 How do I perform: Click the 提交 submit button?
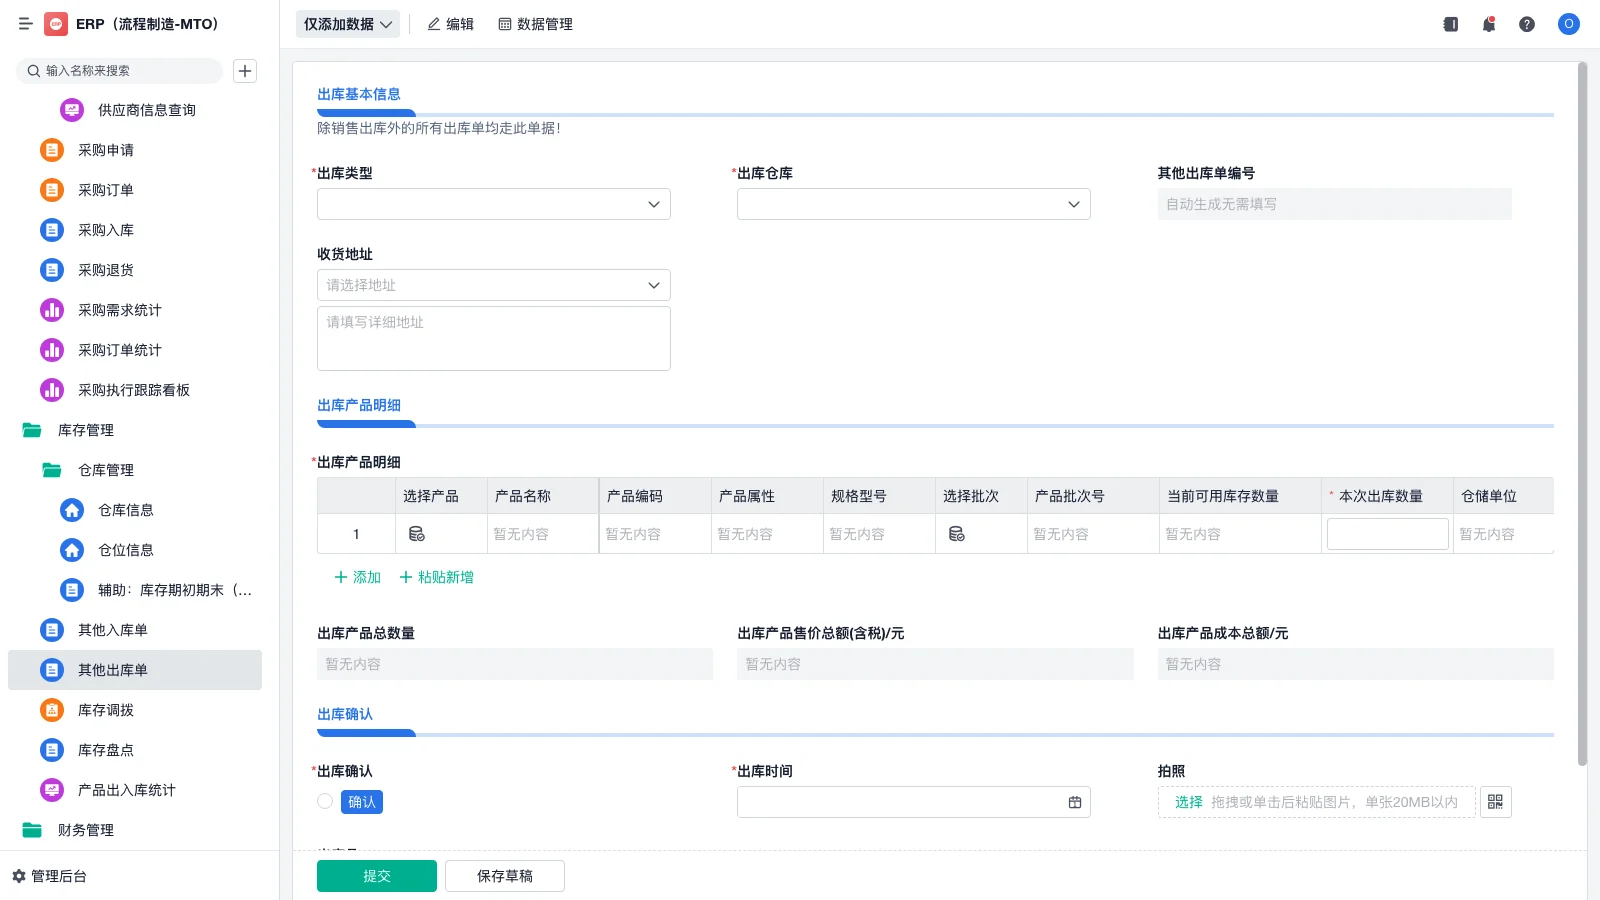click(376, 875)
